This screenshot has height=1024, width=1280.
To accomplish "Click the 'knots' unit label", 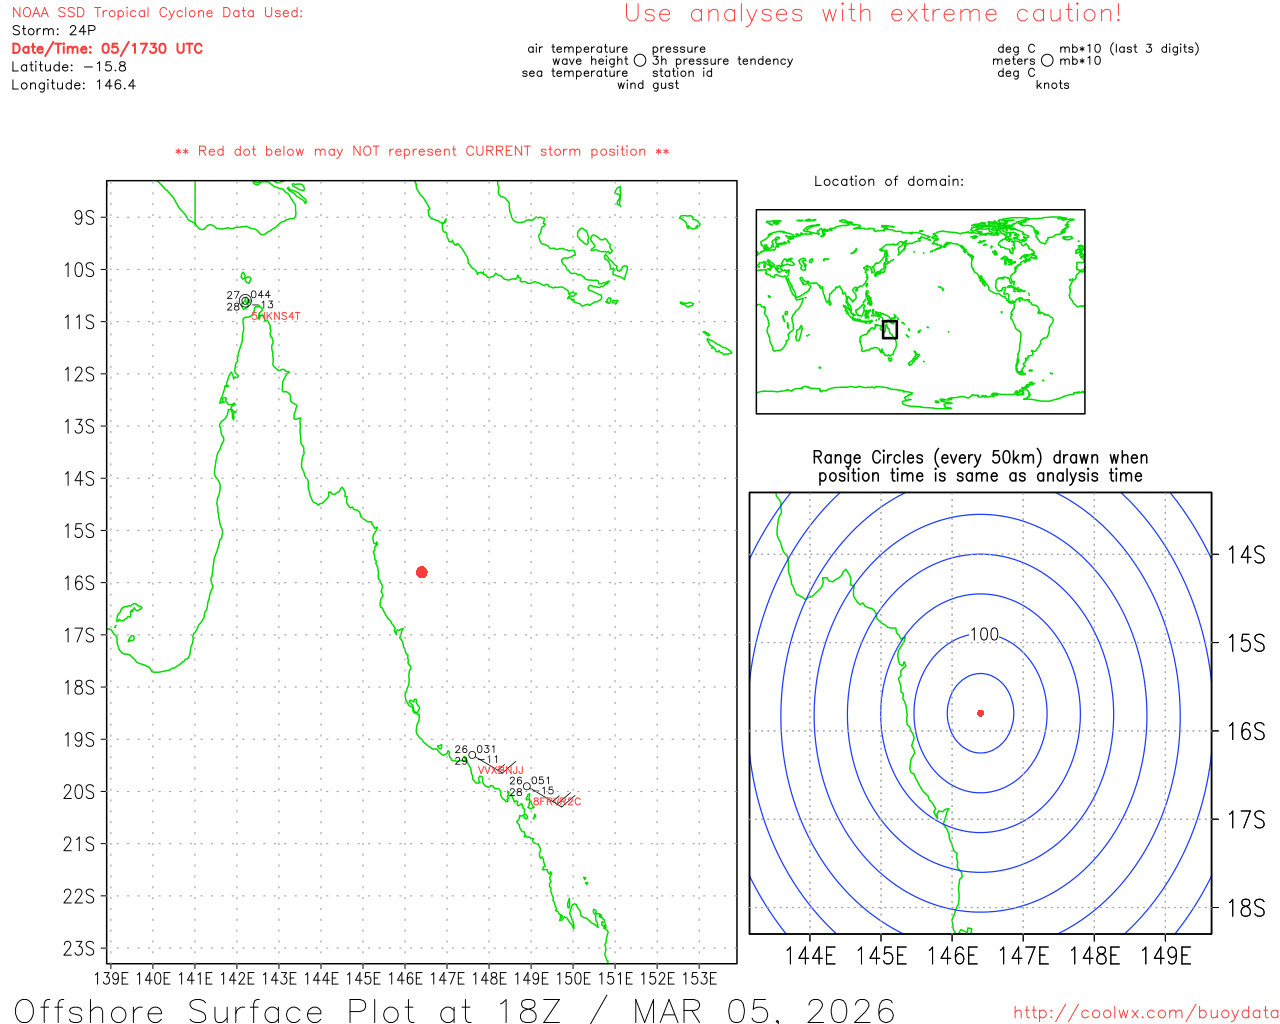I will tap(1053, 85).
